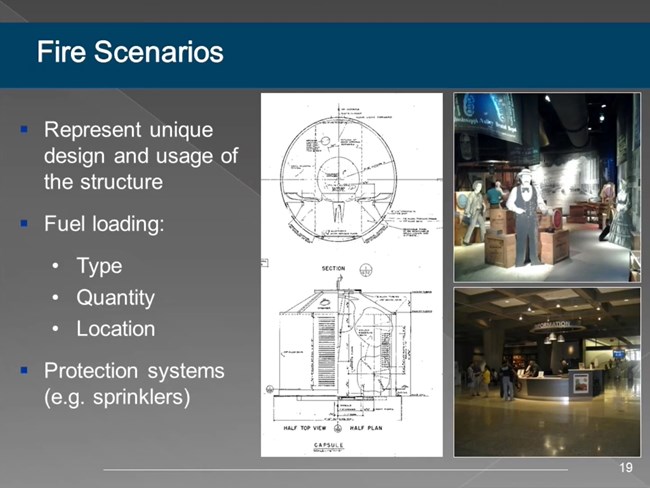Image resolution: width=650 pixels, height=488 pixels.
Task: Click the round bullet before Location
Action: coord(54,329)
